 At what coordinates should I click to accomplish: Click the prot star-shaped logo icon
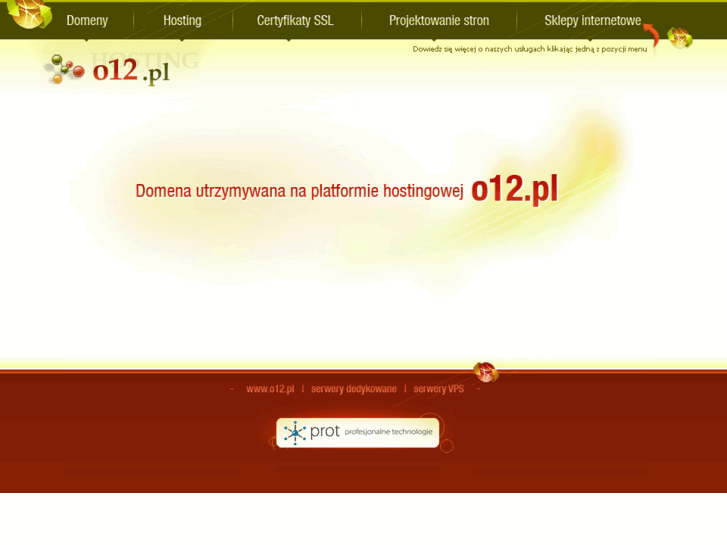(x=295, y=433)
